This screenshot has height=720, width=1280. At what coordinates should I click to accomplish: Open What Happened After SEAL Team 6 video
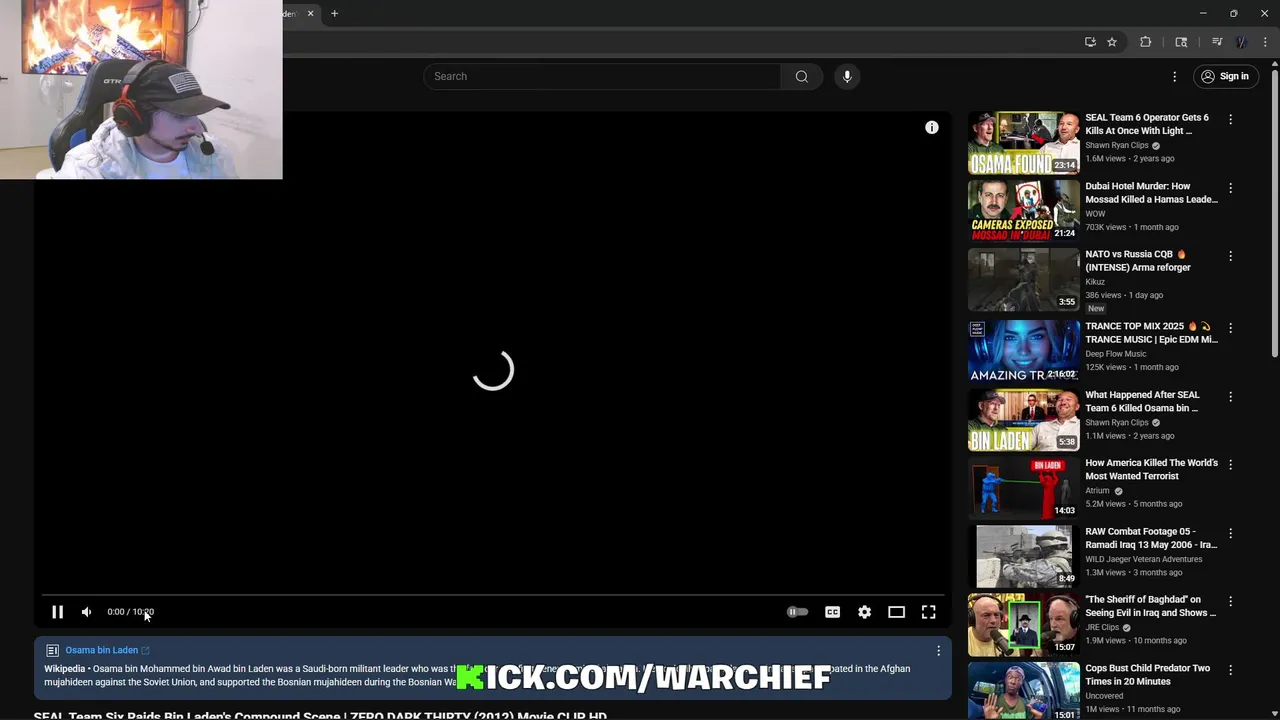click(x=1141, y=401)
